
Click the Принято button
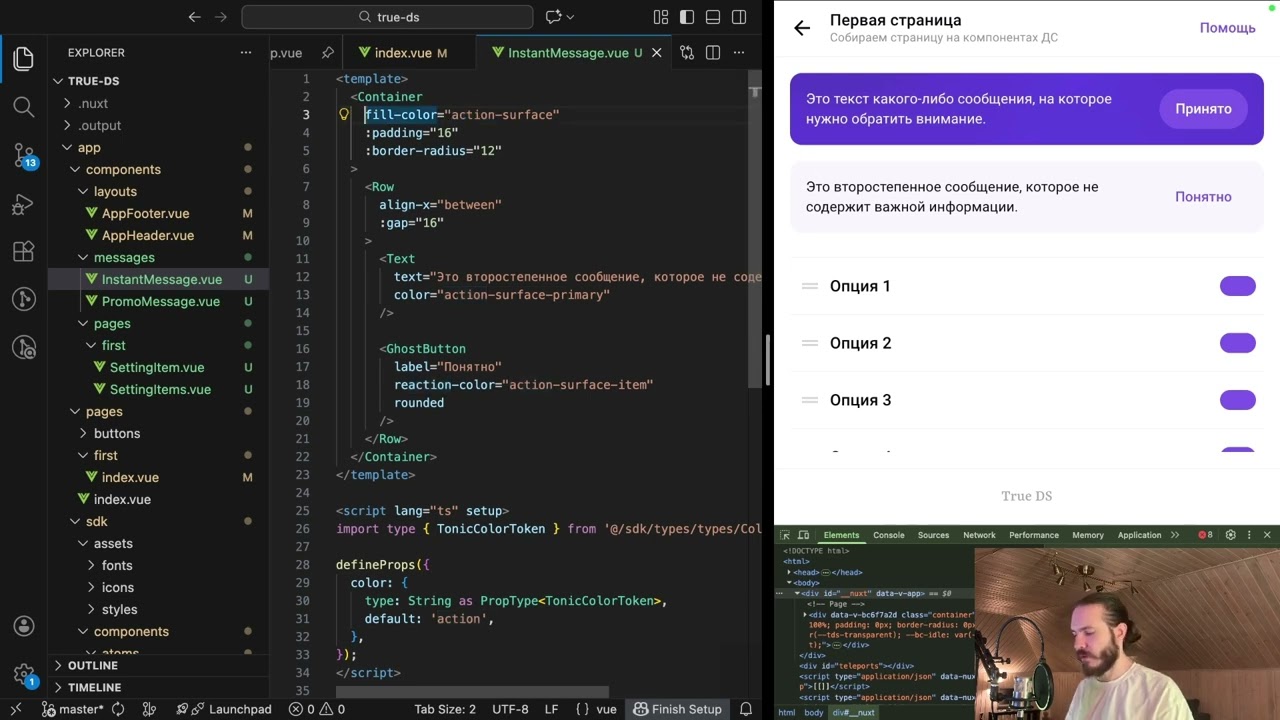1204,109
